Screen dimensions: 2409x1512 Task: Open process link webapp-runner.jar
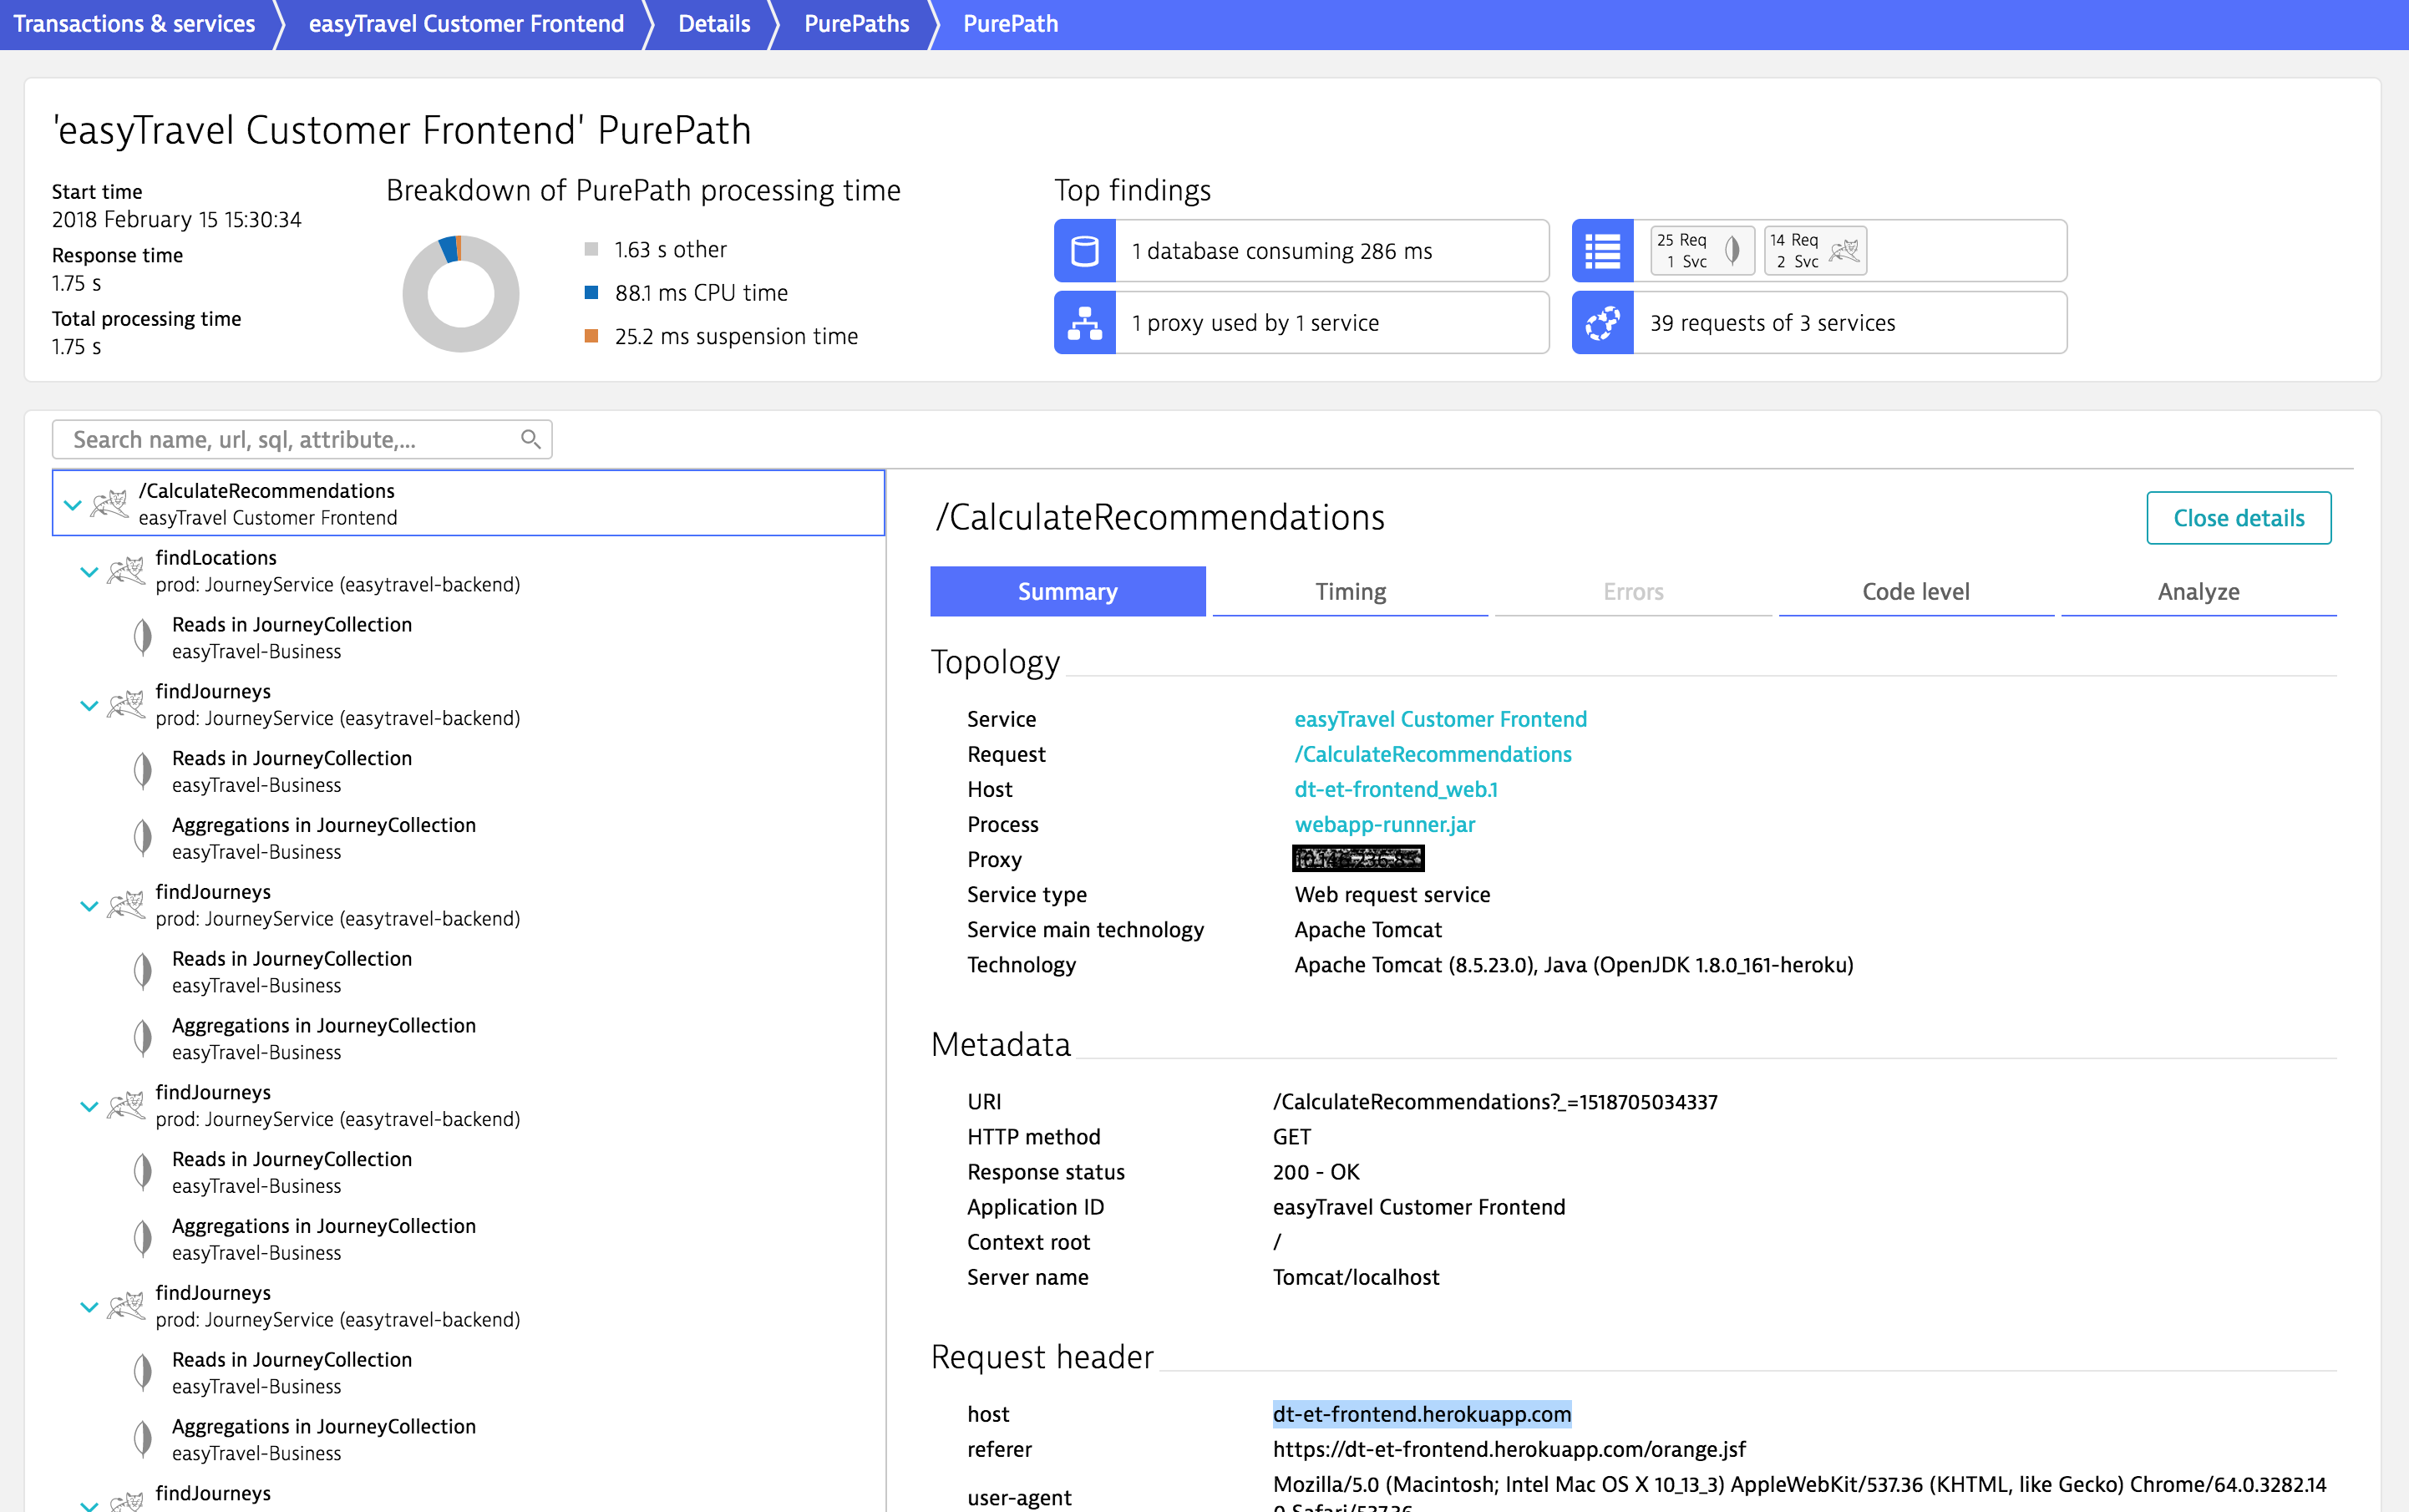point(1384,824)
